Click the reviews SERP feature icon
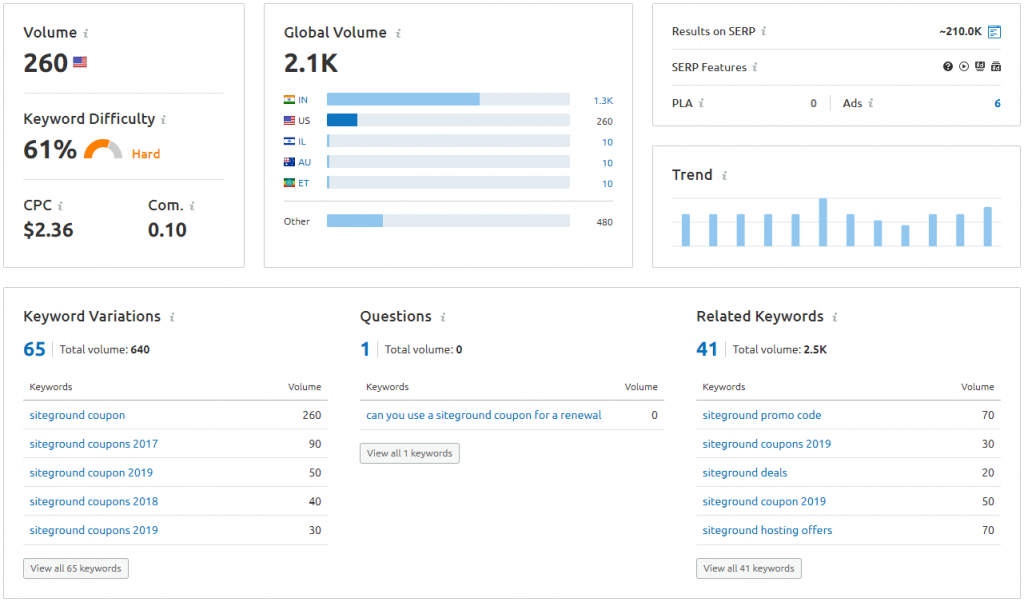1024x602 pixels. pos(980,66)
